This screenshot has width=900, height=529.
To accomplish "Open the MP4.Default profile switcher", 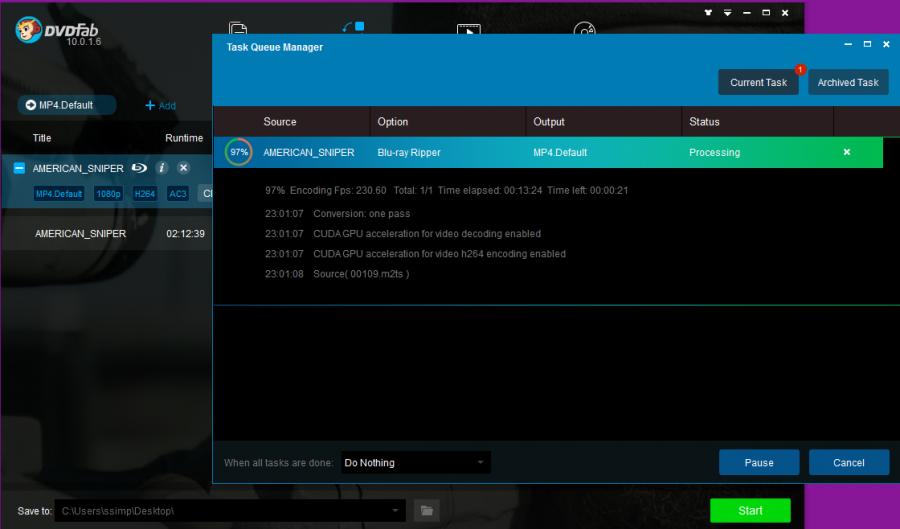I will click(x=67, y=105).
